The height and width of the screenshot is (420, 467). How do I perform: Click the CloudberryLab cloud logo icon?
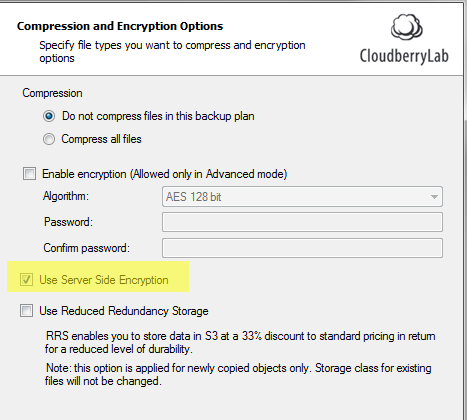pyautogui.click(x=407, y=27)
